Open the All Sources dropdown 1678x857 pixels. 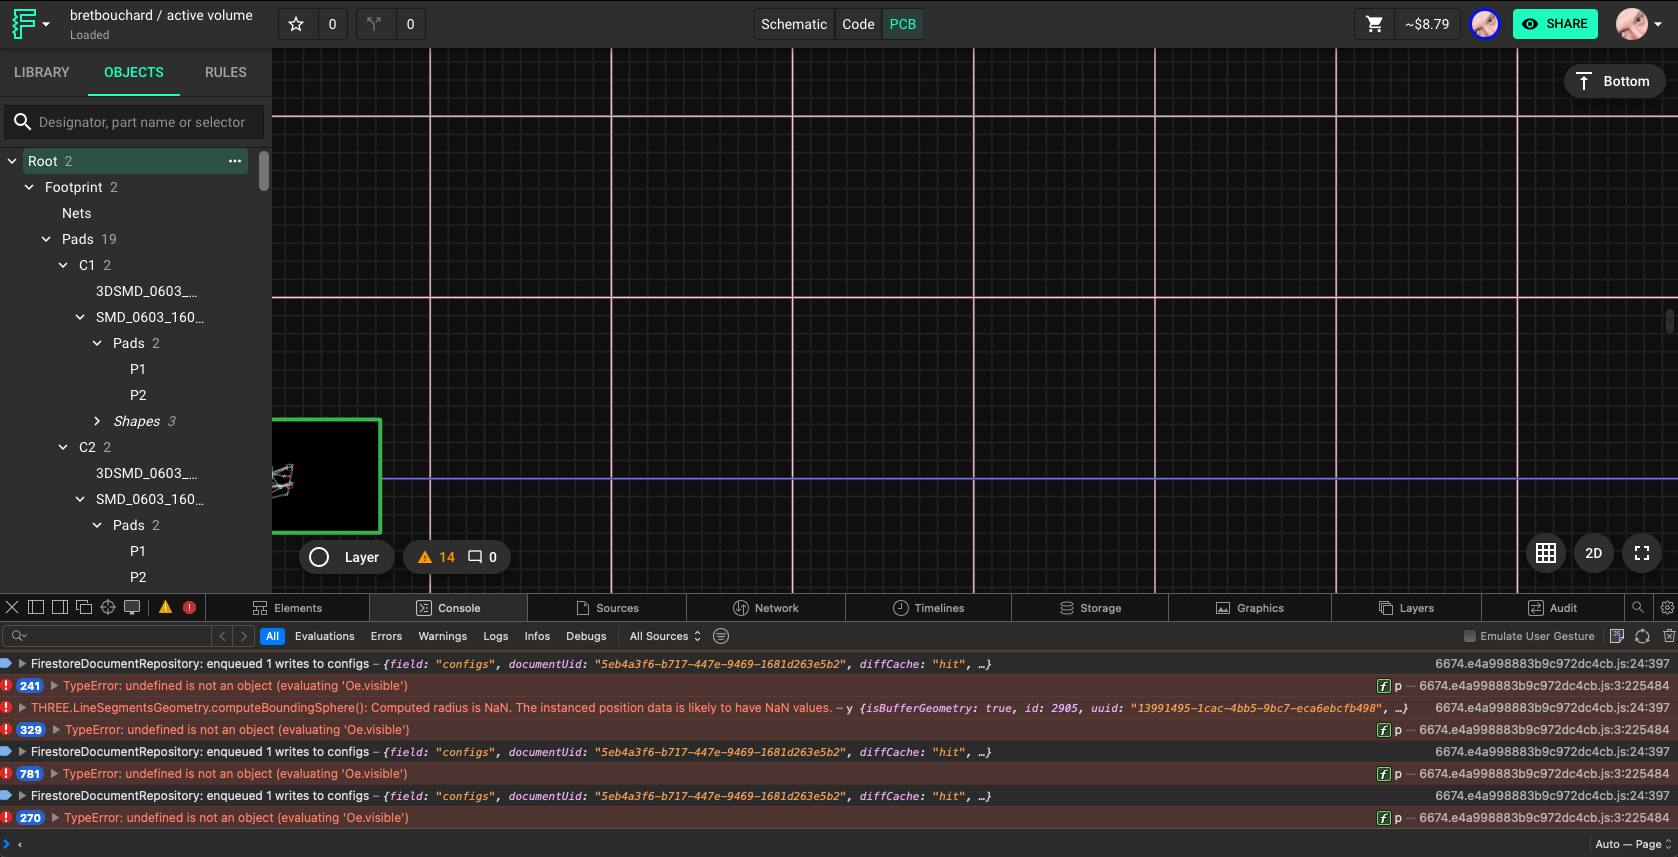click(665, 636)
